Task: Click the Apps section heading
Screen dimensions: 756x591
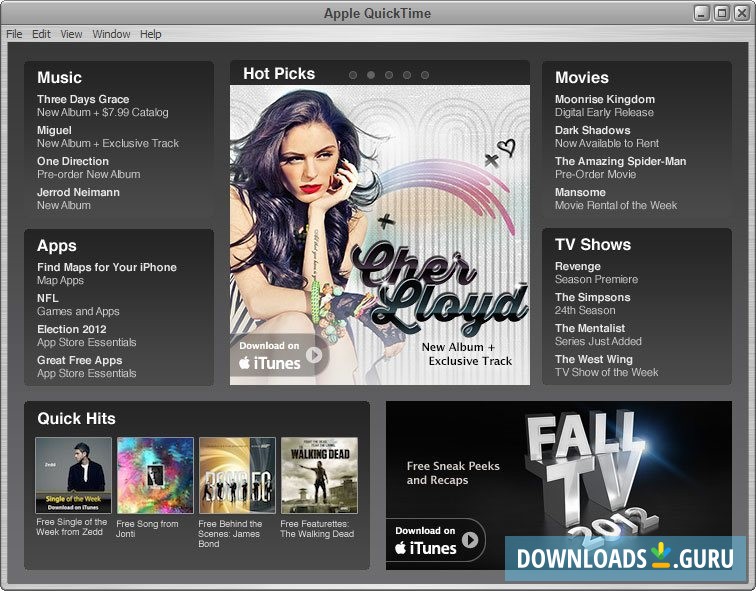Action: (x=57, y=245)
